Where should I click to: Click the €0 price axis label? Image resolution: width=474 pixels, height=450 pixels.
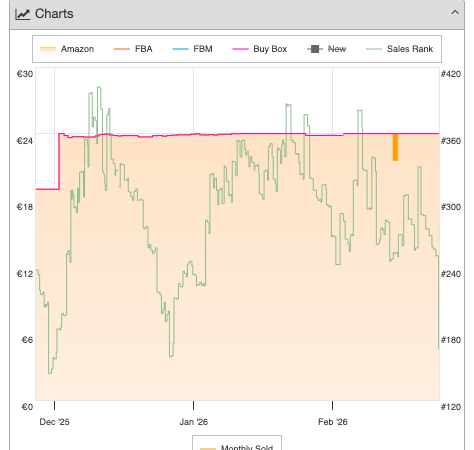tap(27, 407)
